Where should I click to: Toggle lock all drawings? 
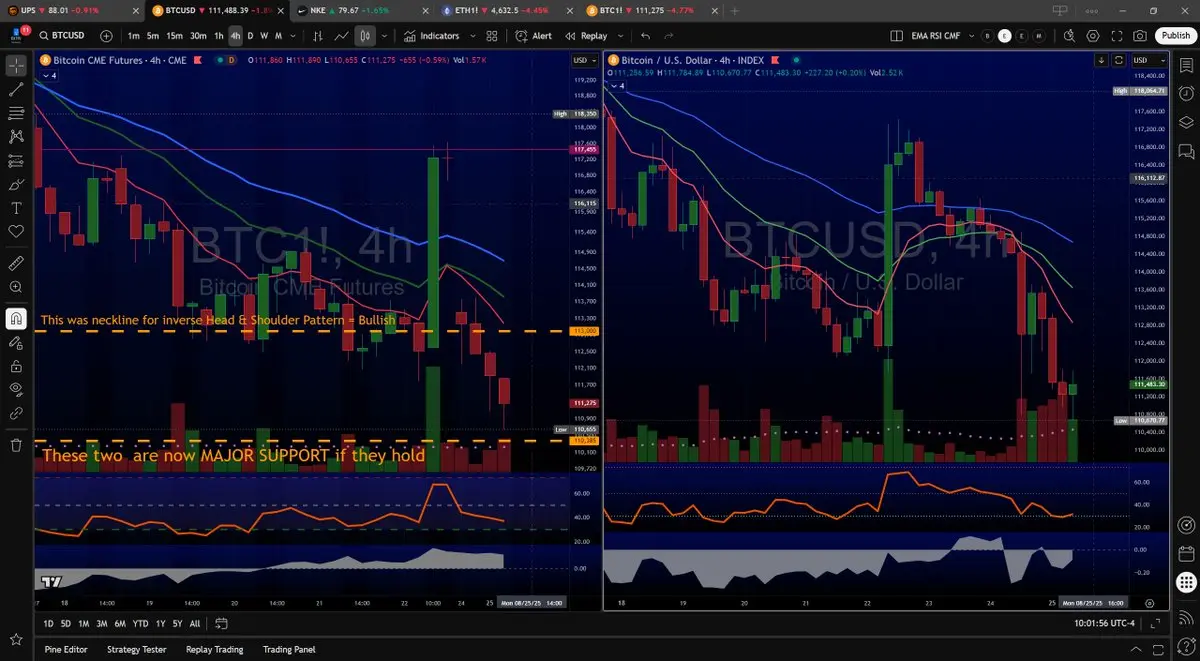click(x=16, y=365)
